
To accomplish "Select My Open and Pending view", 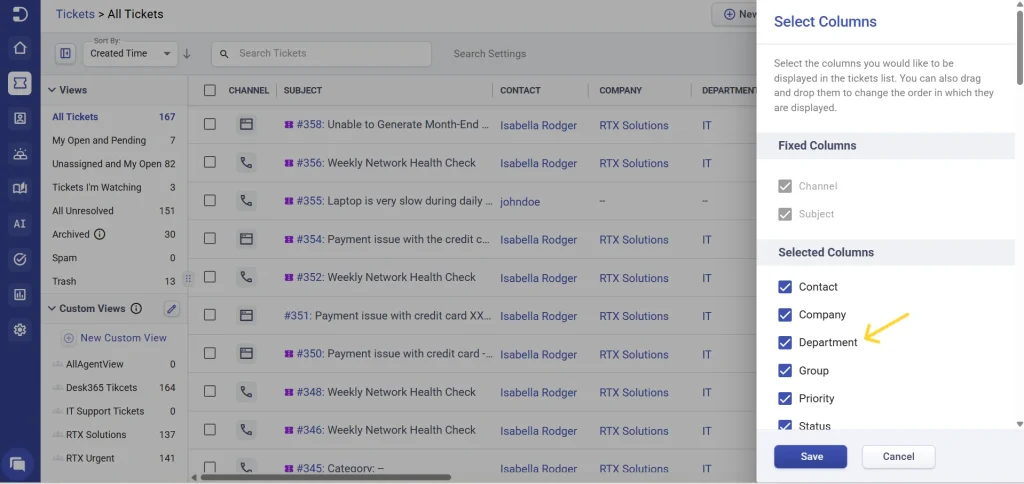I will pyautogui.click(x=99, y=141).
